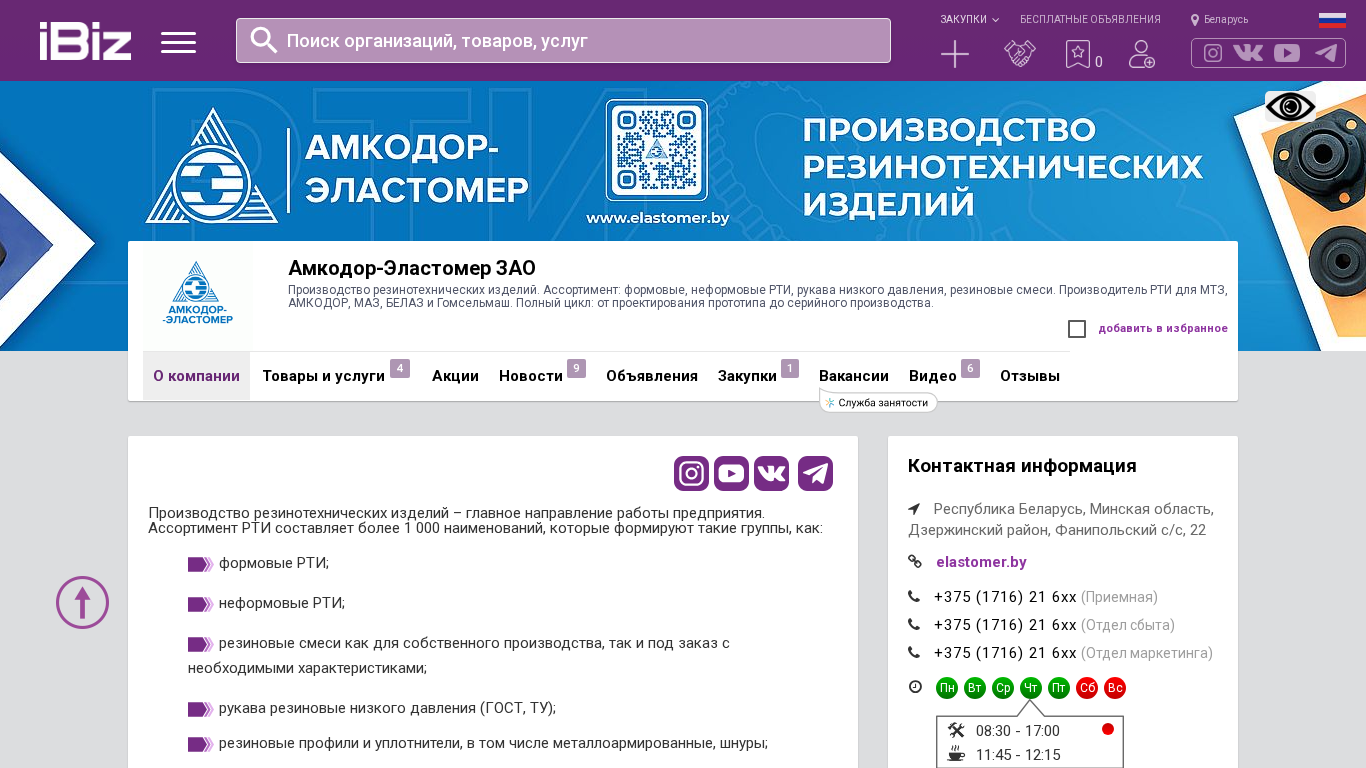Check the добавить в избранное checkbox
Image resolution: width=1366 pixels, height=768 pixels.
coord(1077,329)
